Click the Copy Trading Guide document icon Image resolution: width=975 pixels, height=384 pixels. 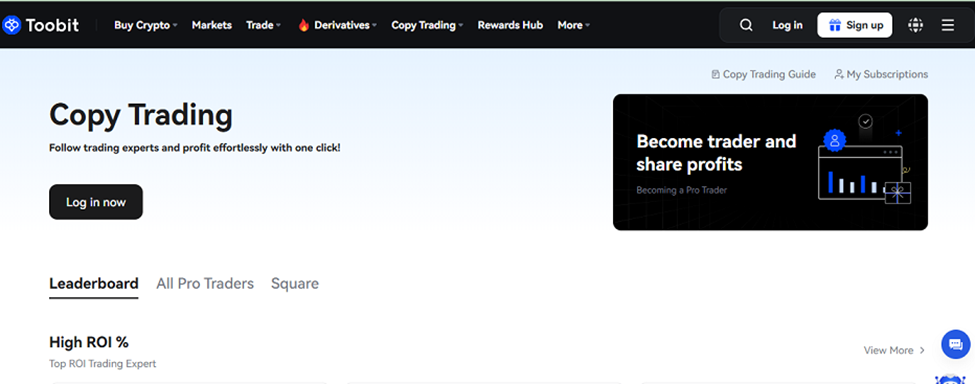pyautogui.click(x=716, y=75)
